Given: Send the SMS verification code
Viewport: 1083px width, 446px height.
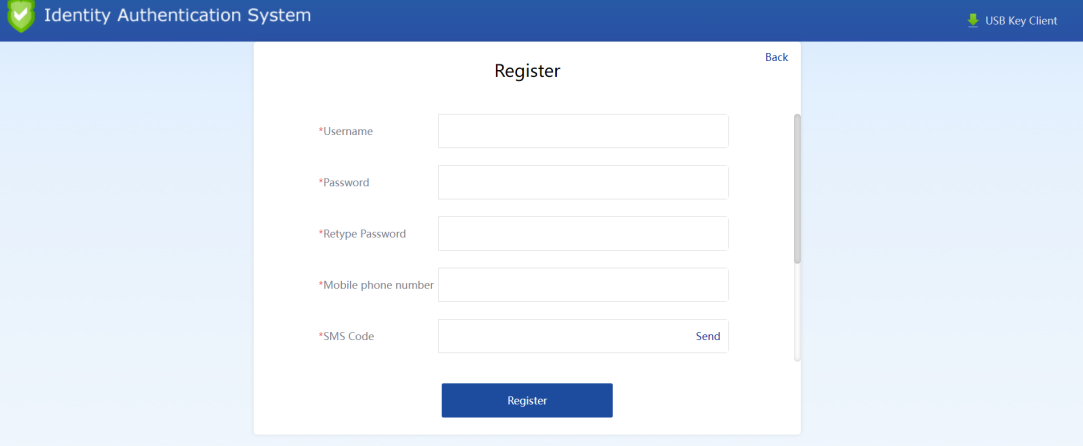Looking at the screenshot, I should (x=708, y=336).
